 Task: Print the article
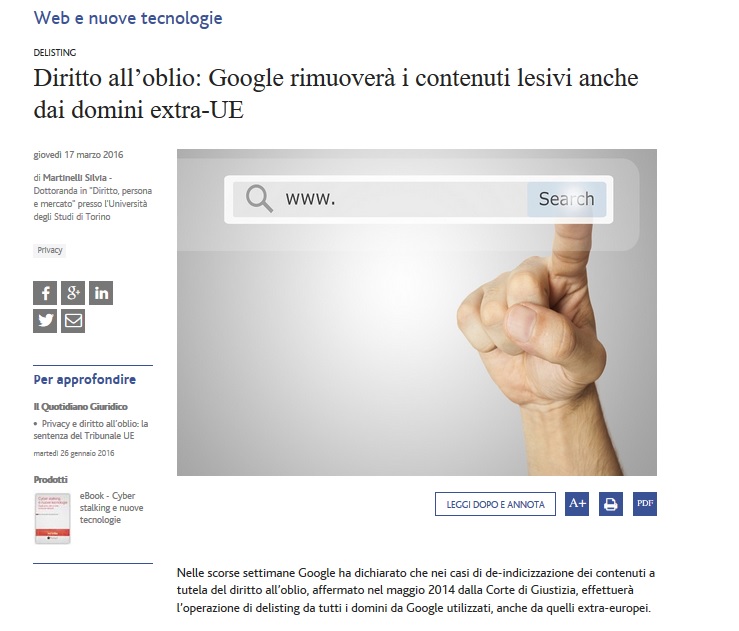point(611,504)
